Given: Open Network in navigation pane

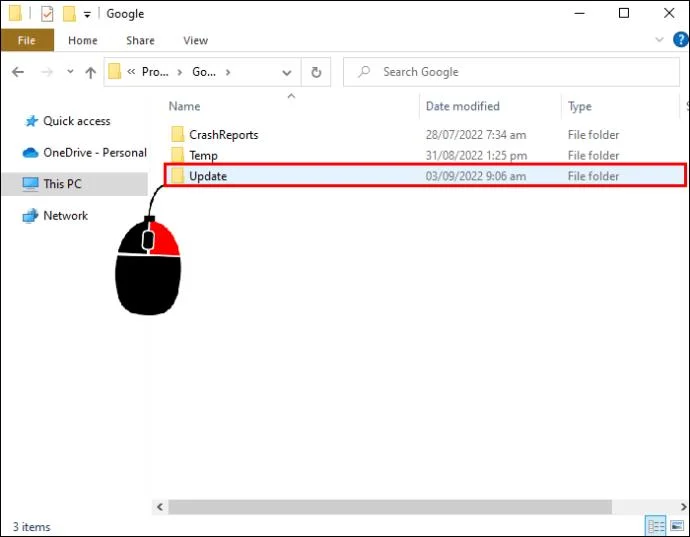Looking at the screenshot, I should click(x=66, y=216).
